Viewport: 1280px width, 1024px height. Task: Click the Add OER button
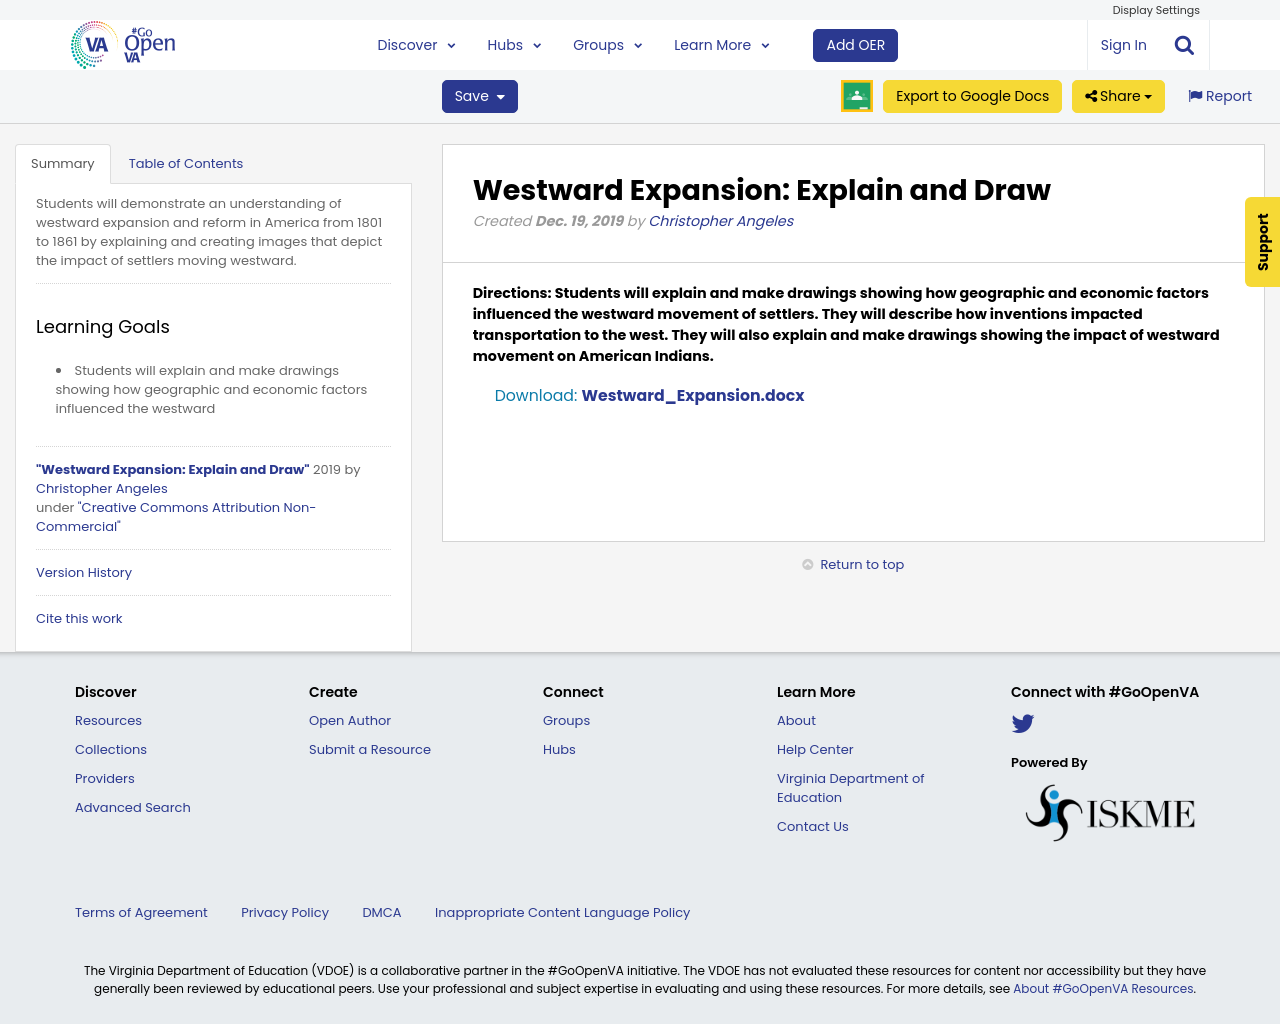coord(855,44)
